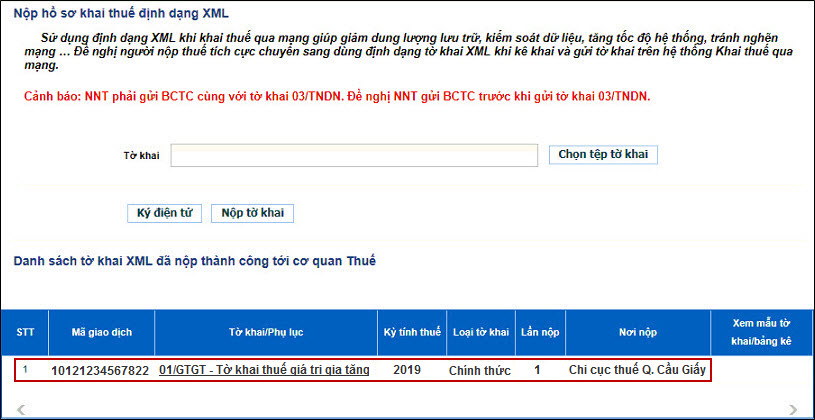Click the 2019 tax period cell

[x=407, y=370]
